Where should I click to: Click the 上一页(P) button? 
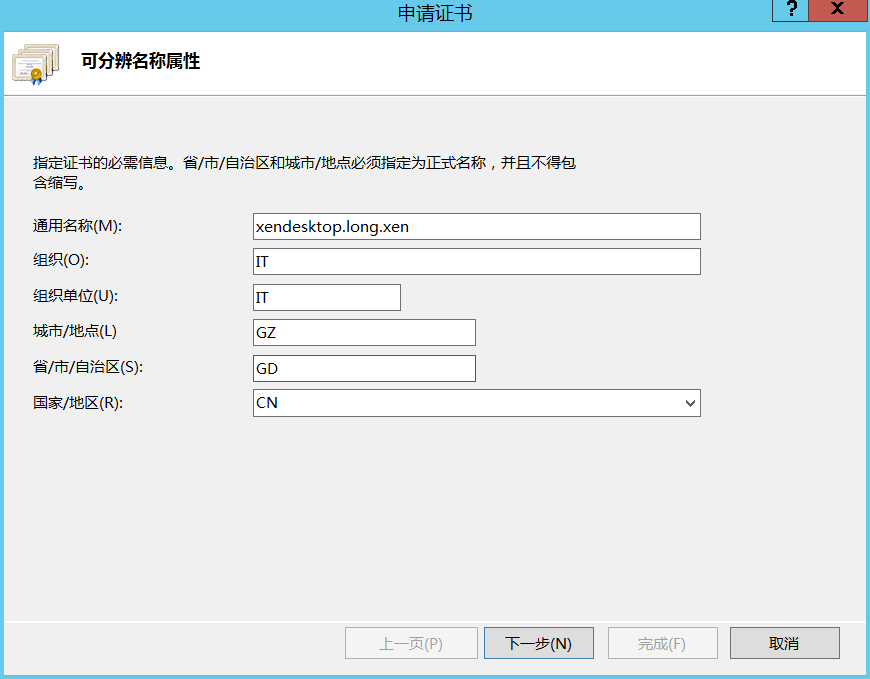(x=411, y=643)
